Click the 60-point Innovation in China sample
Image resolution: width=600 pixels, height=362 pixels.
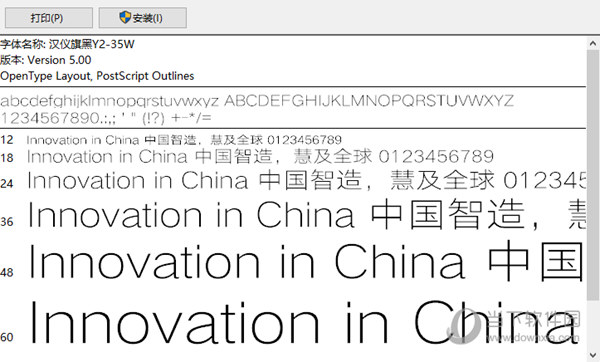(x=305, y=322)
